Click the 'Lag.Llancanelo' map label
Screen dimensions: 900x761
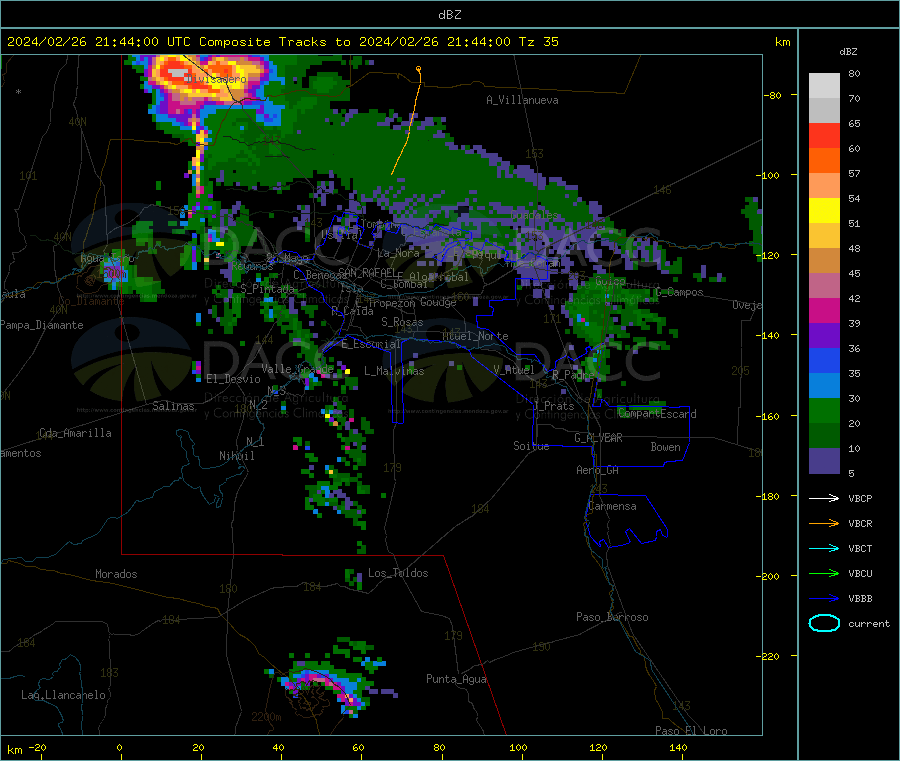point(63,695)
